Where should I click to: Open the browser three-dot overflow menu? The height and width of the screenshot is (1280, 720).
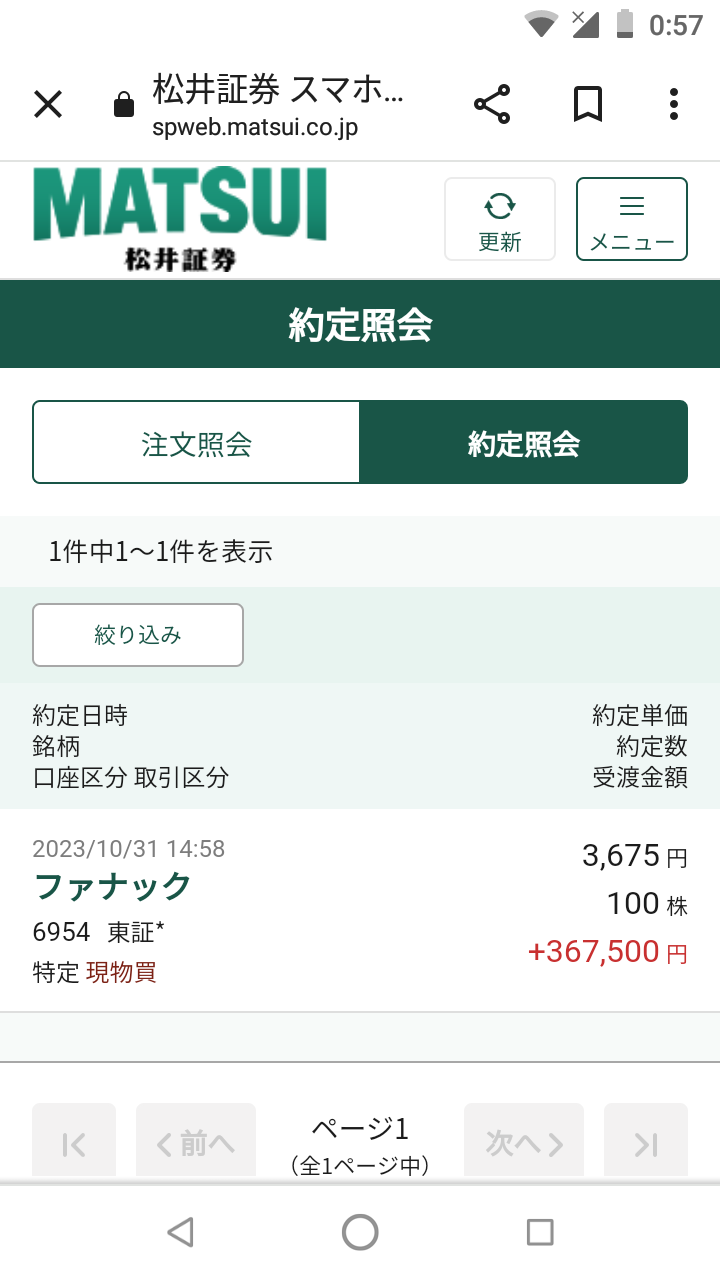click(x=673, y=104)
